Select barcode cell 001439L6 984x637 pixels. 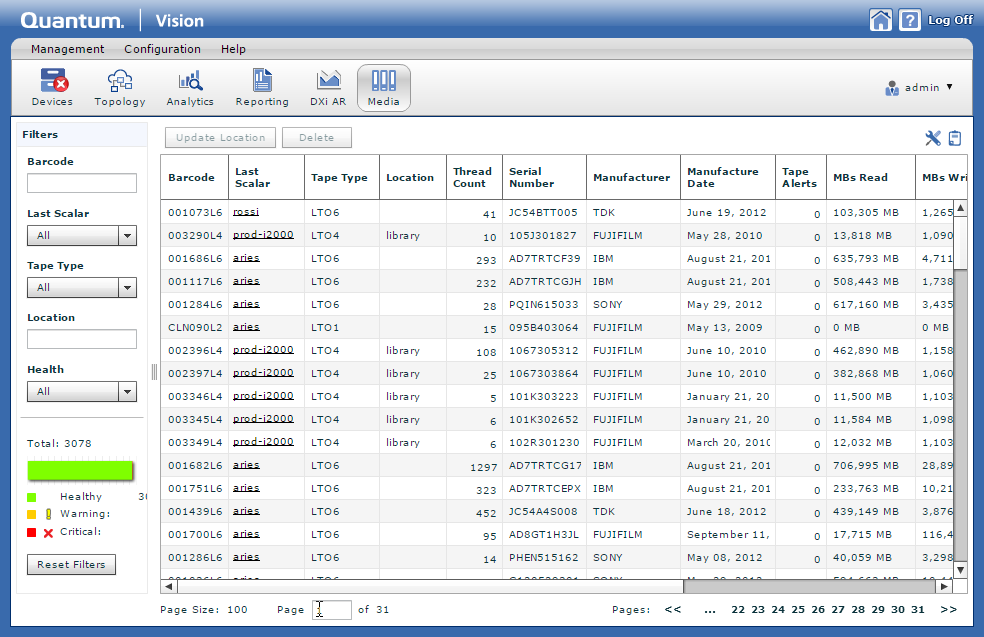click(x=195, y=511)
